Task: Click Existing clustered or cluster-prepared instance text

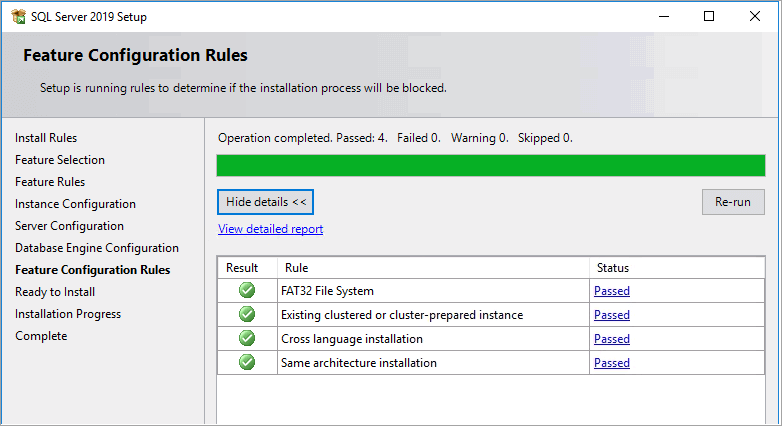Action: [402, 315]
